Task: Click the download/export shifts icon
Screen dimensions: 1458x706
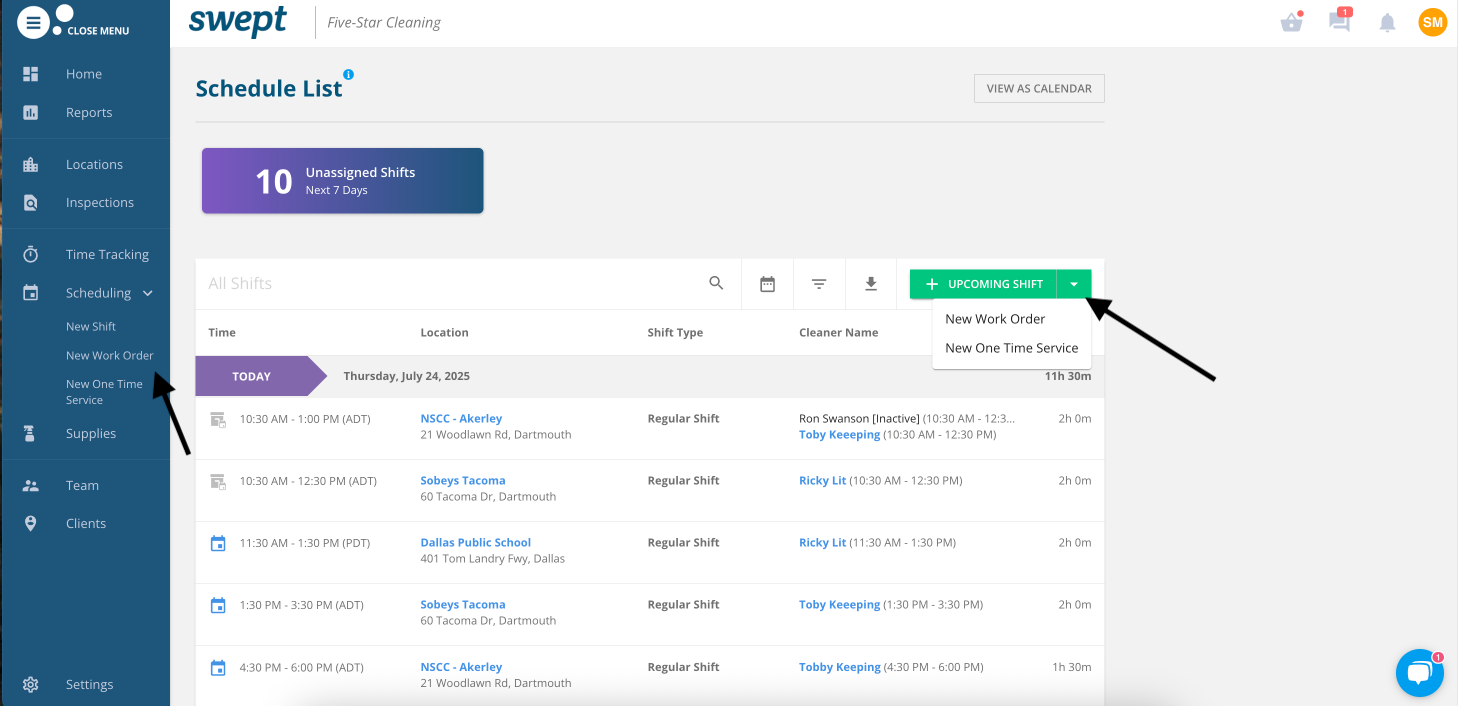Action: click(x=871, y=283)
